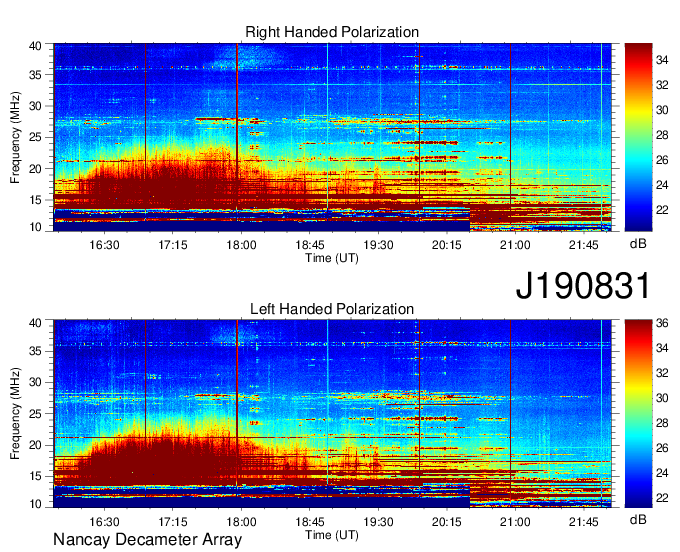This screenshot has width=680, height=552.
Task: Click Frequency (MHz) axis label of Right Handed plot
Action: 15,137
